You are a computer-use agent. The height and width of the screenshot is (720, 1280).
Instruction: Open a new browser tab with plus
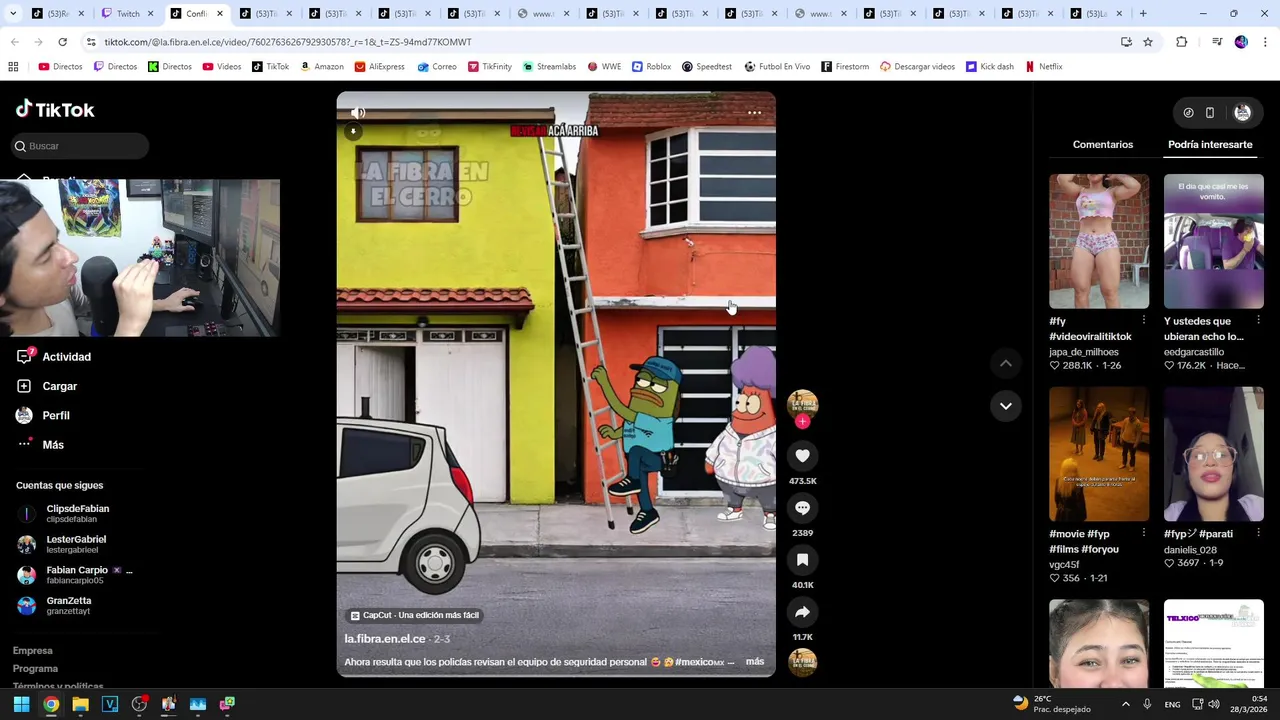[1143, 14]
